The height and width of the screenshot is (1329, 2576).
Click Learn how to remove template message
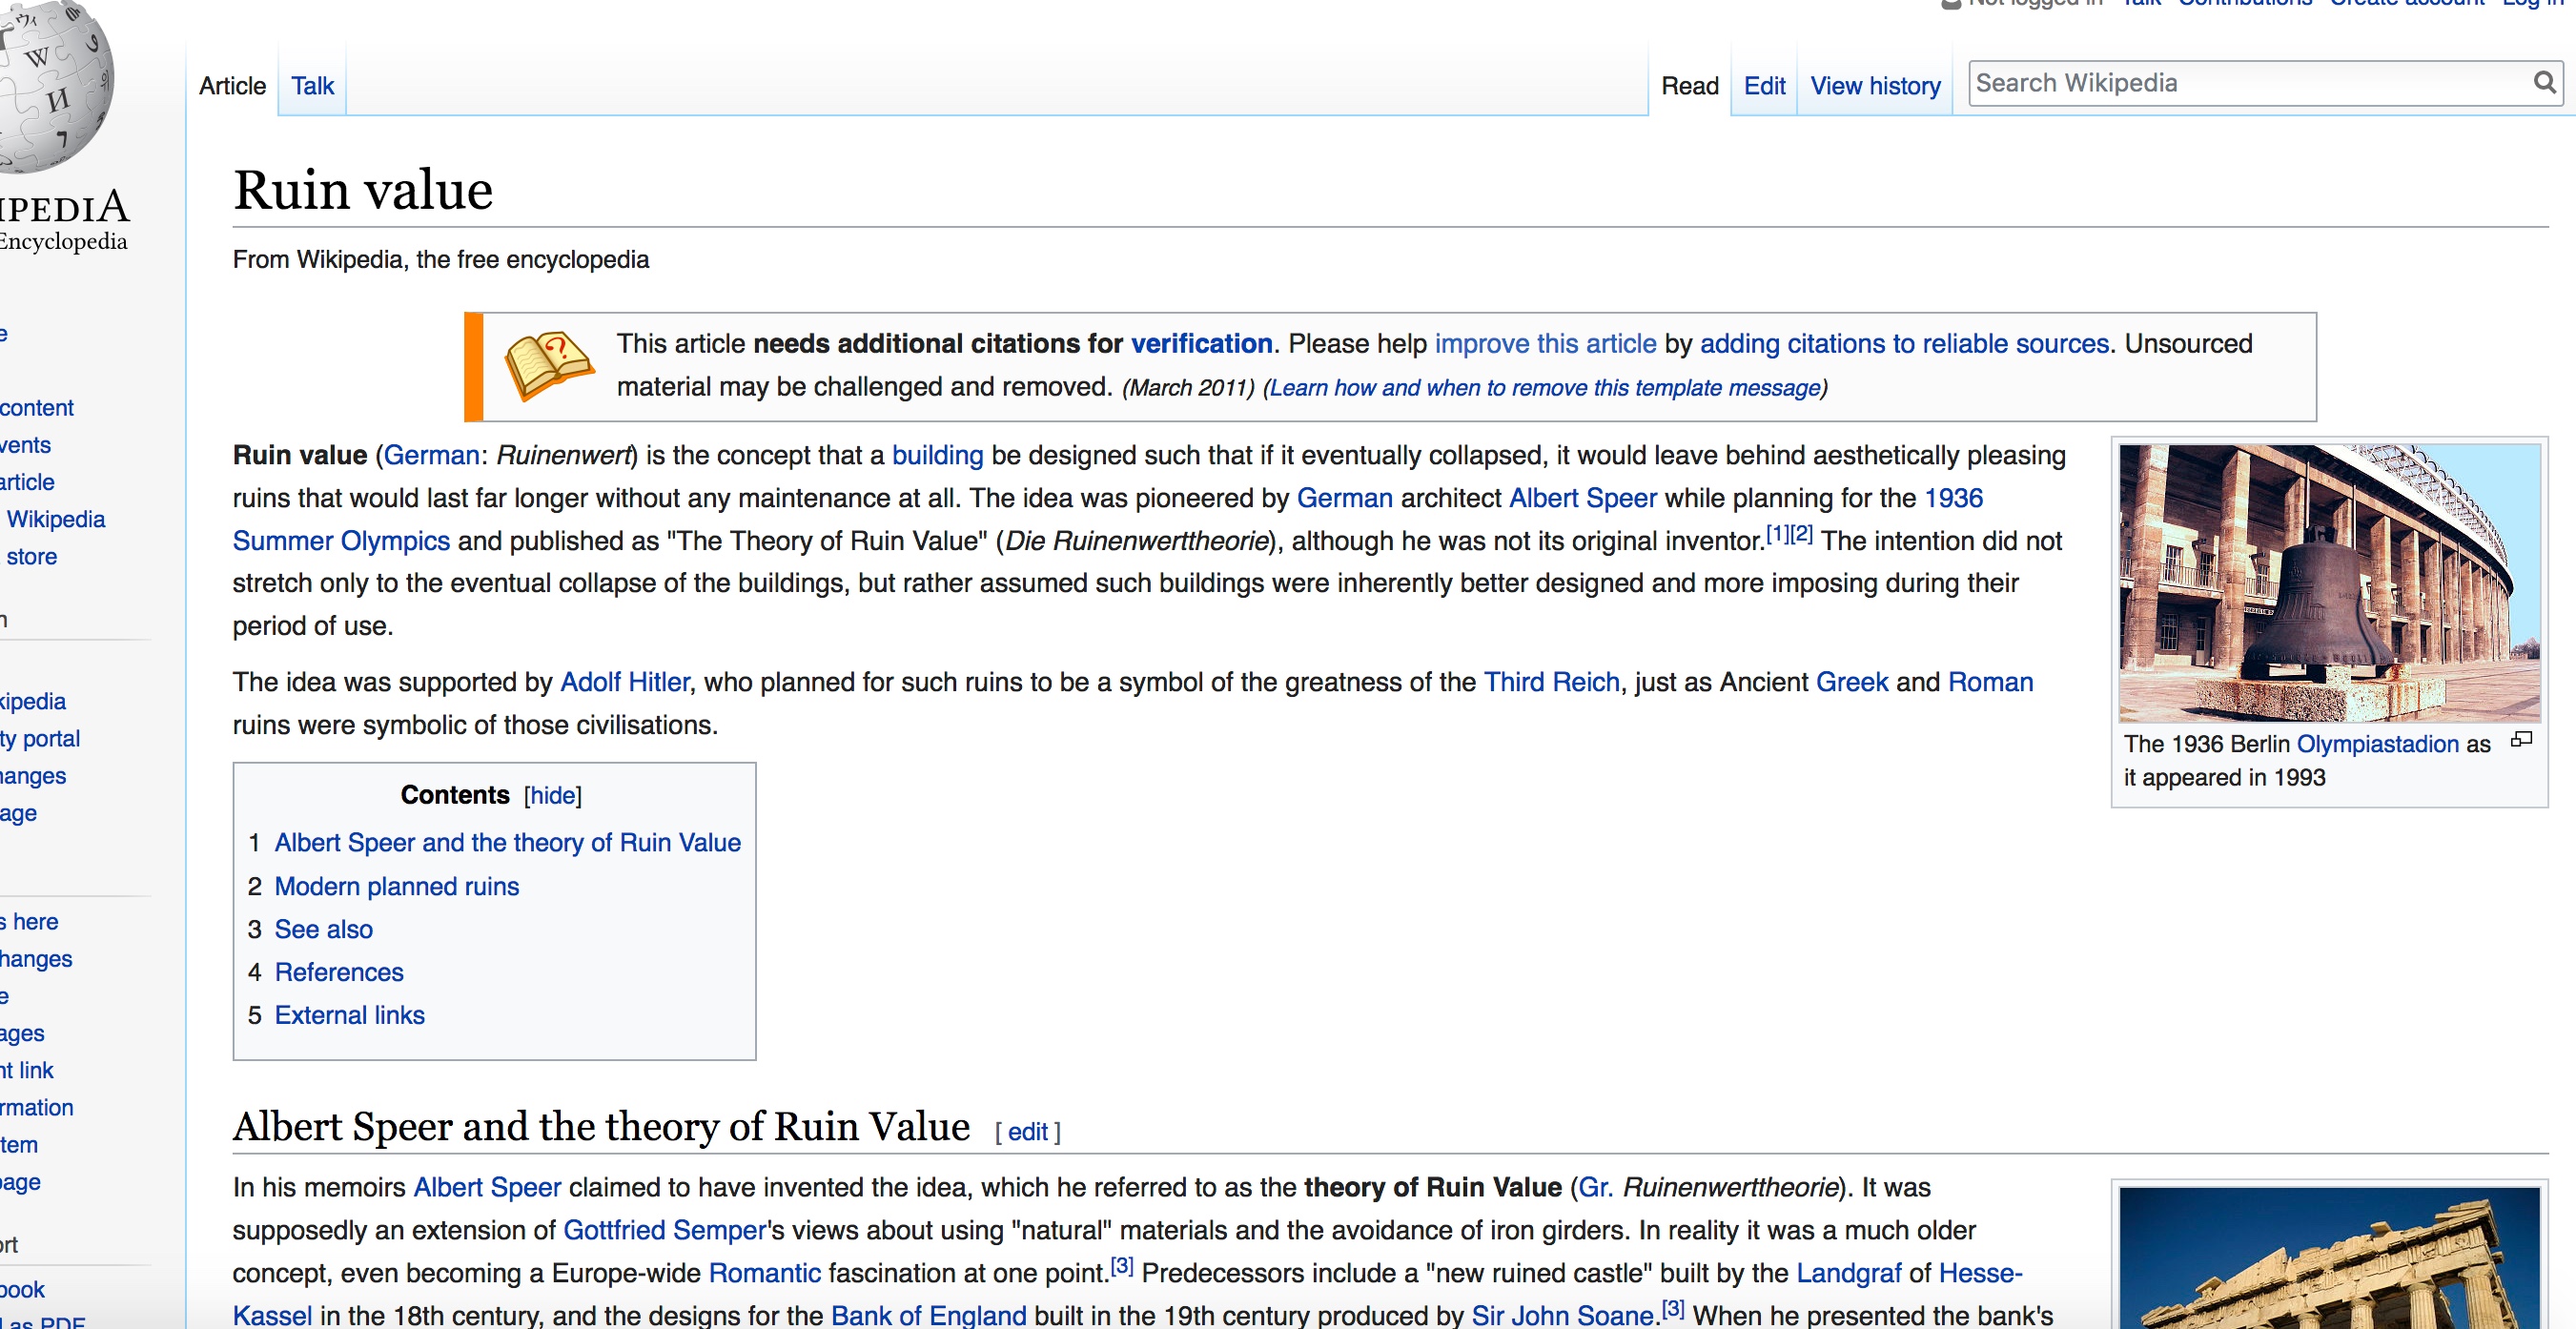pos(1544,388)
